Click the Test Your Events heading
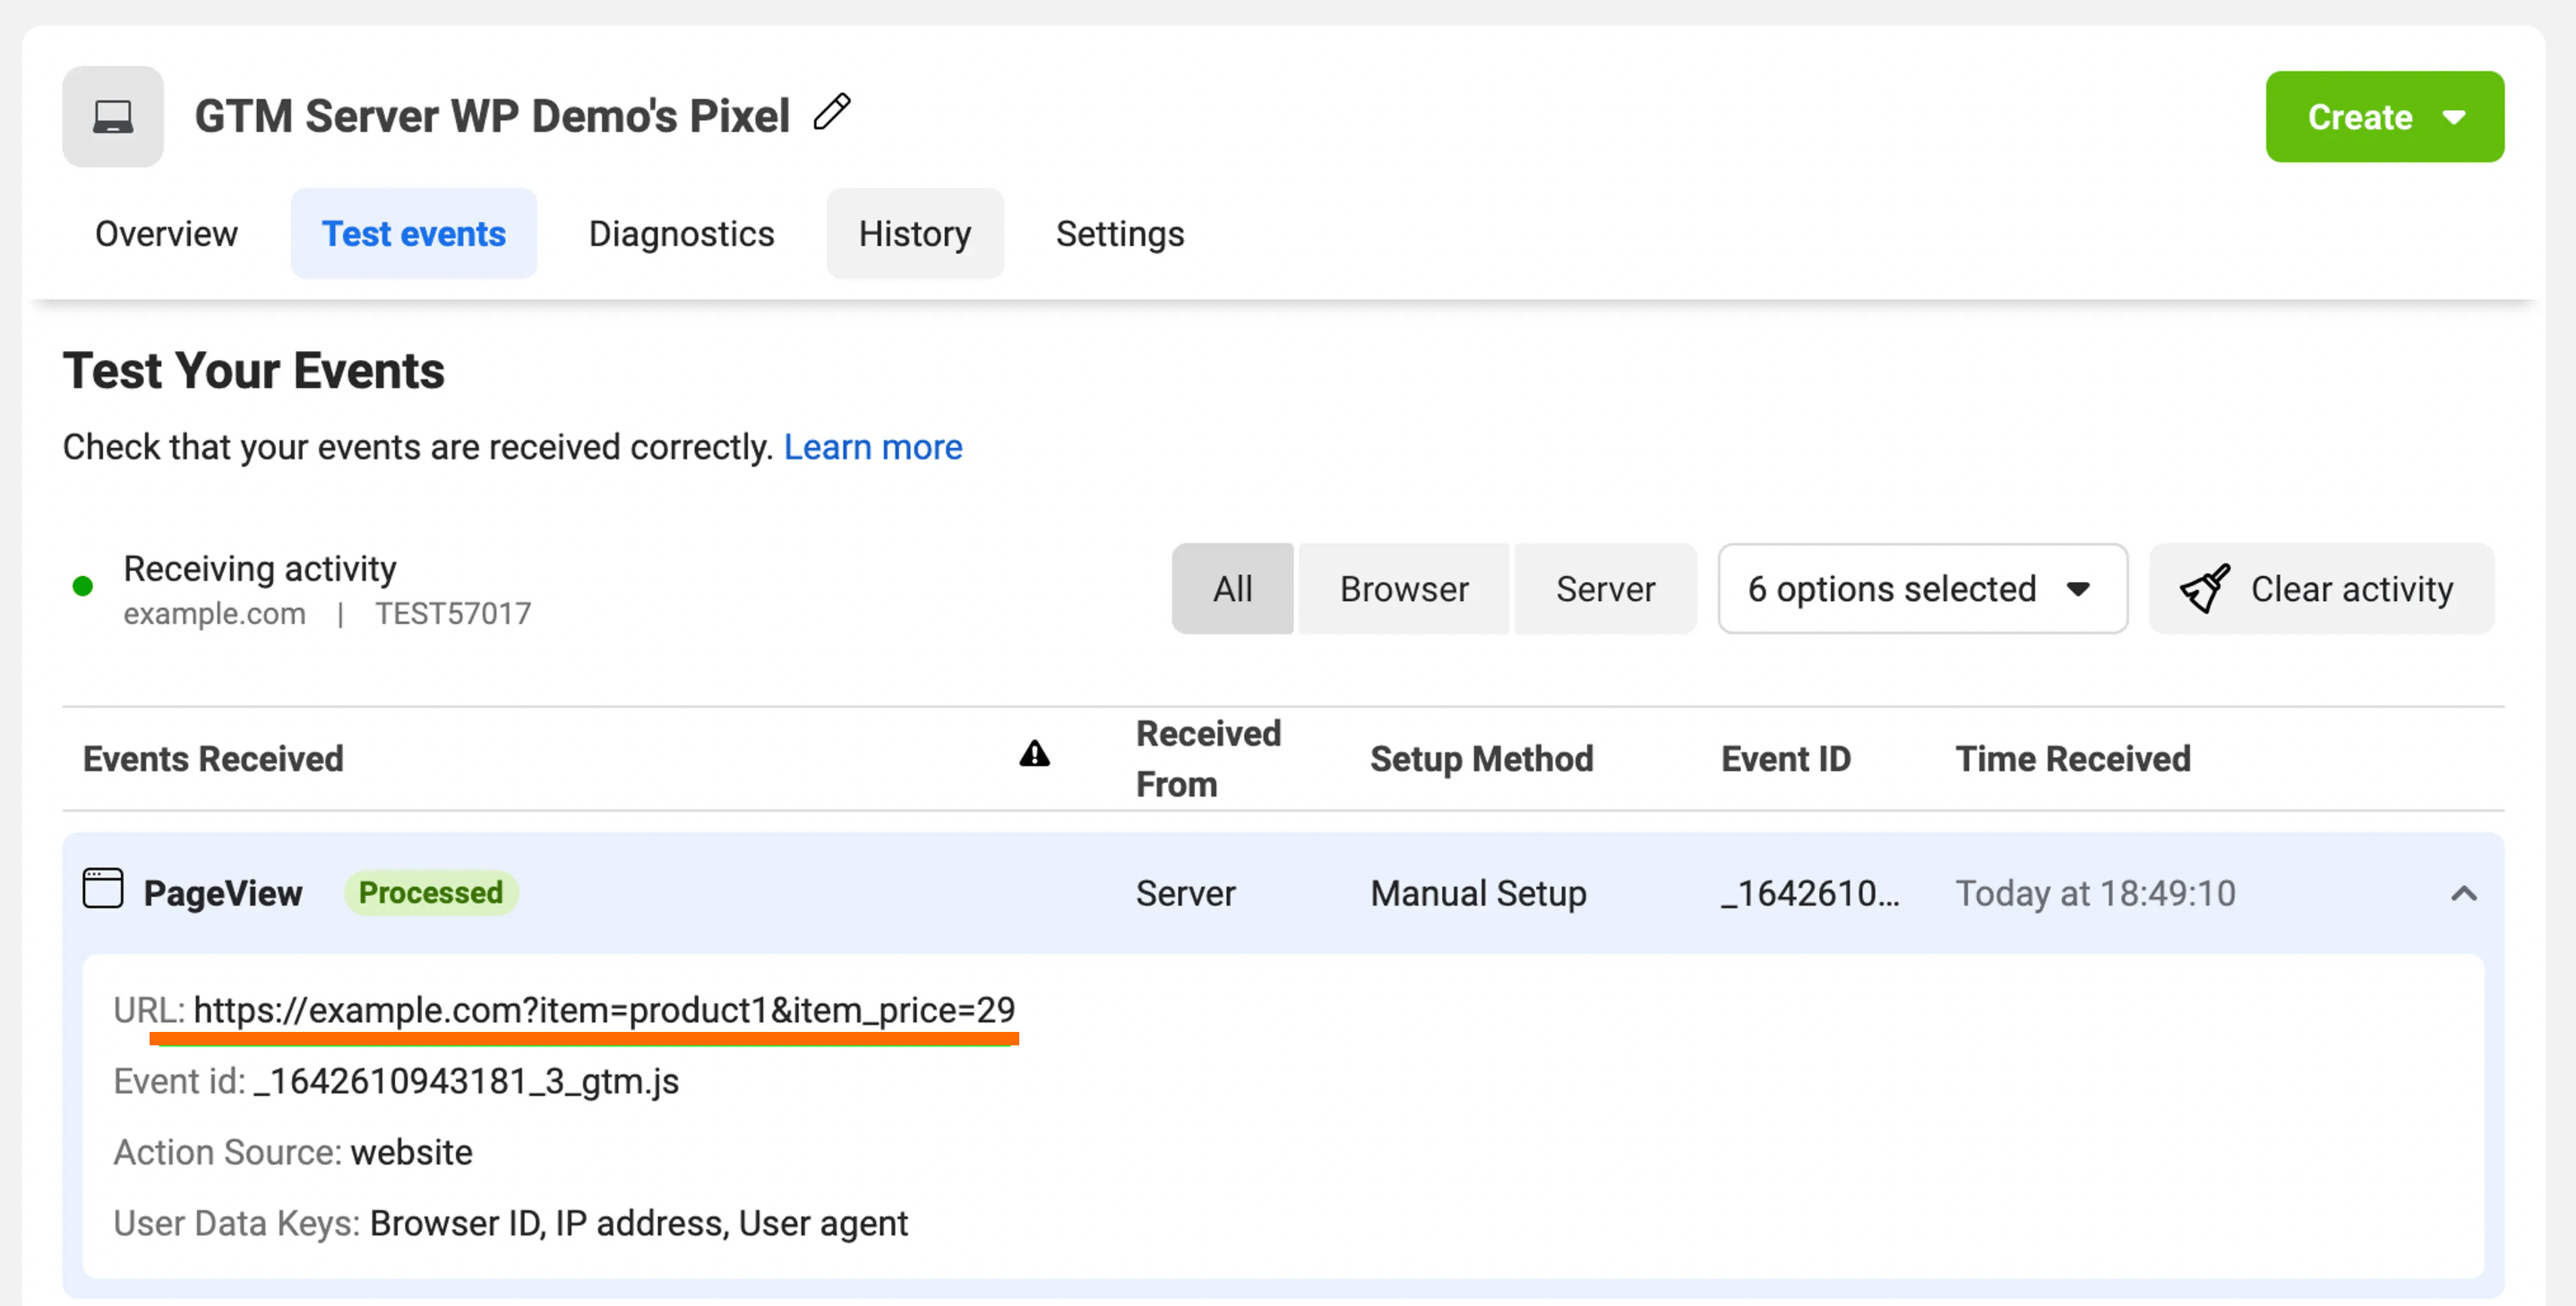This screenshot has height=1306, width=2576. pos(253,371)
